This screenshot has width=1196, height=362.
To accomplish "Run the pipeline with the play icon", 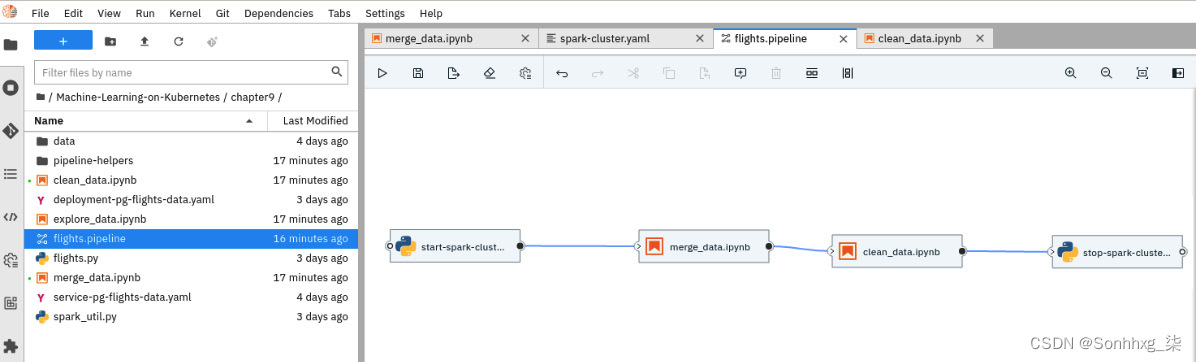I will tap(382, 73).
